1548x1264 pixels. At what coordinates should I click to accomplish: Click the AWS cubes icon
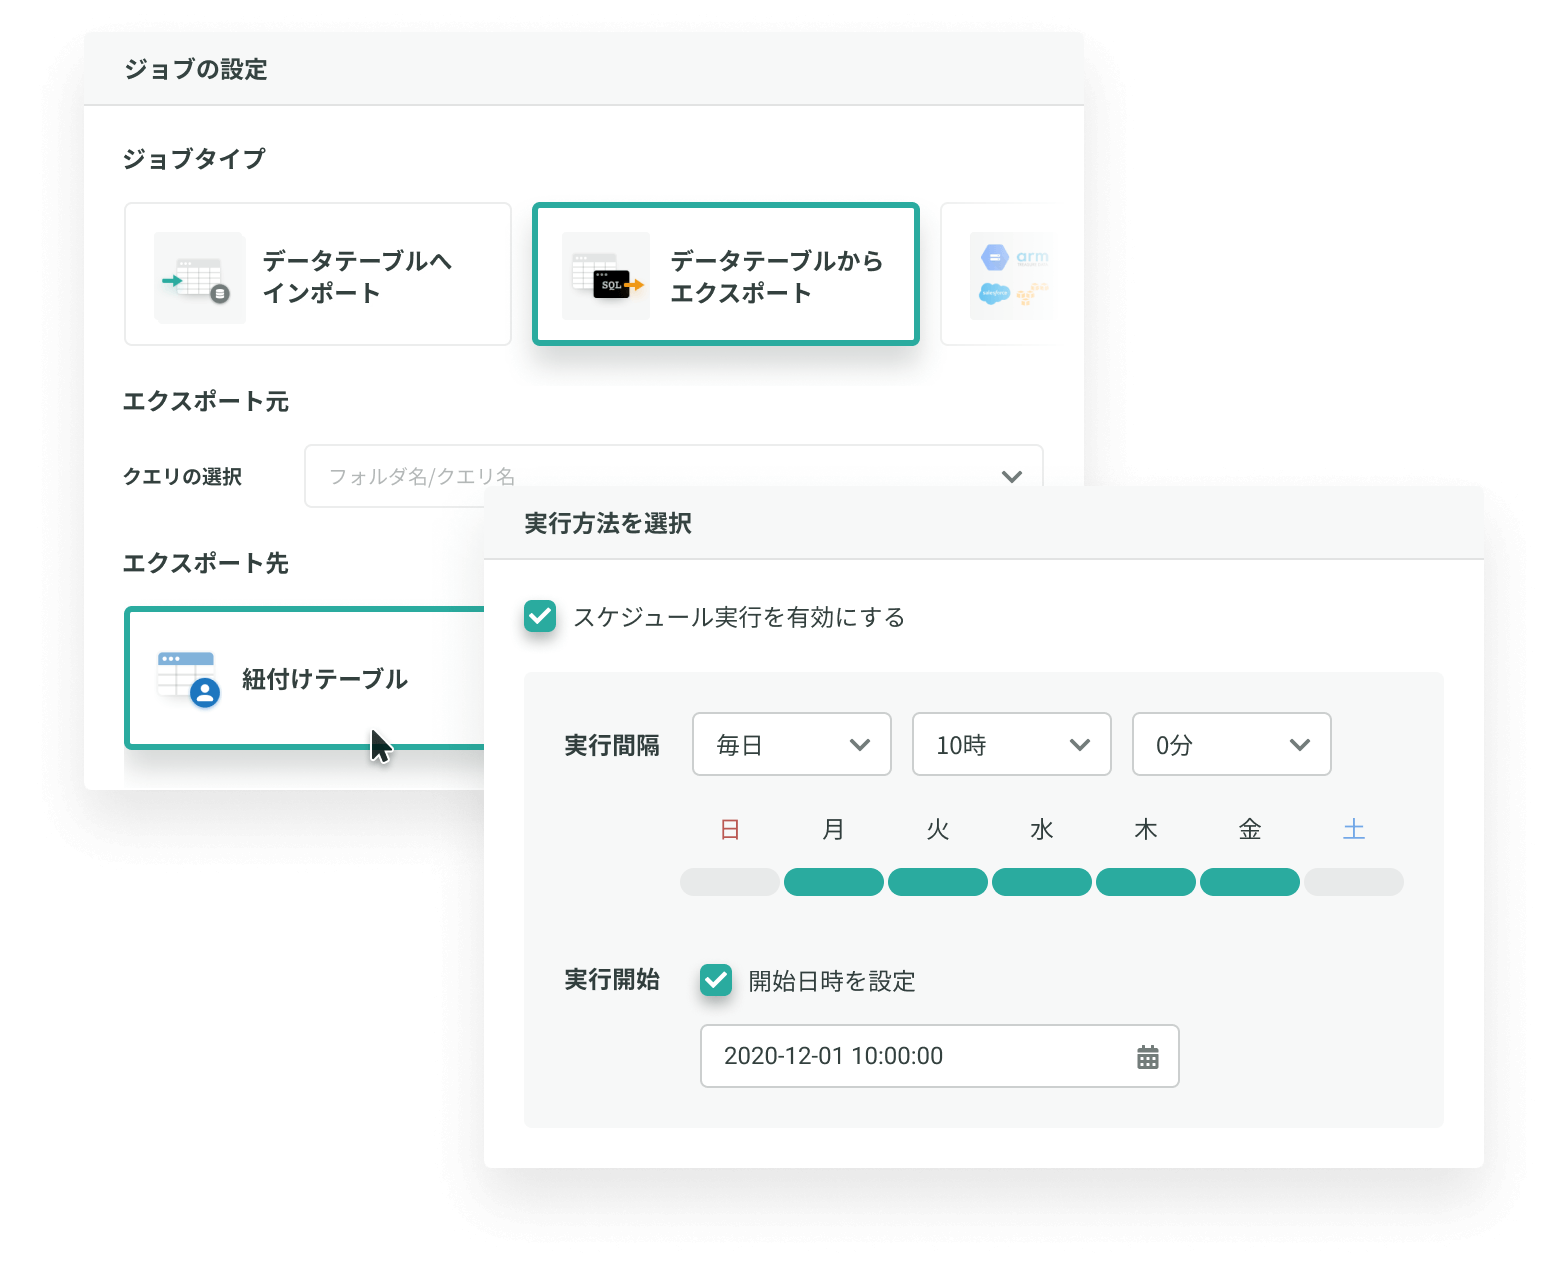[1033, 294]
